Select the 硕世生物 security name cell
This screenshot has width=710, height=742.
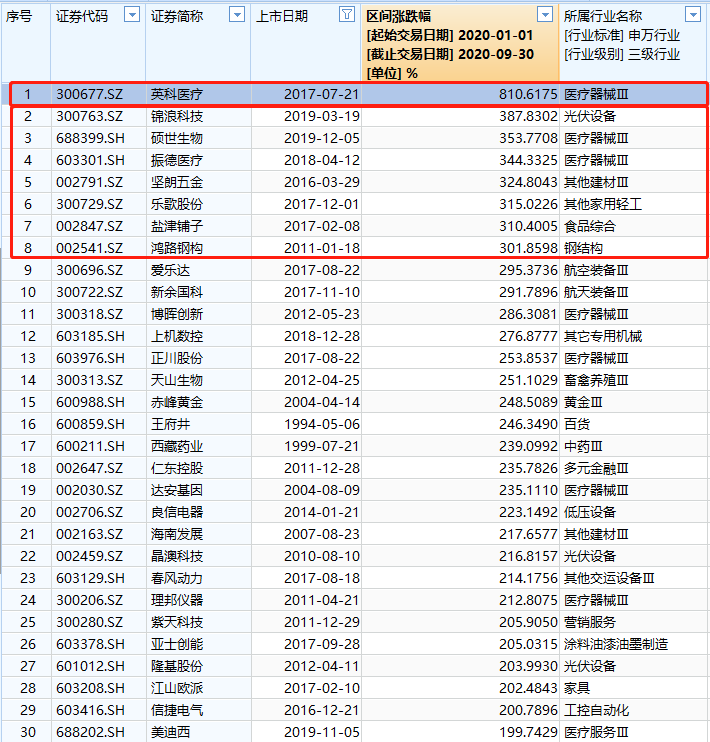click(x=177, y=138)
